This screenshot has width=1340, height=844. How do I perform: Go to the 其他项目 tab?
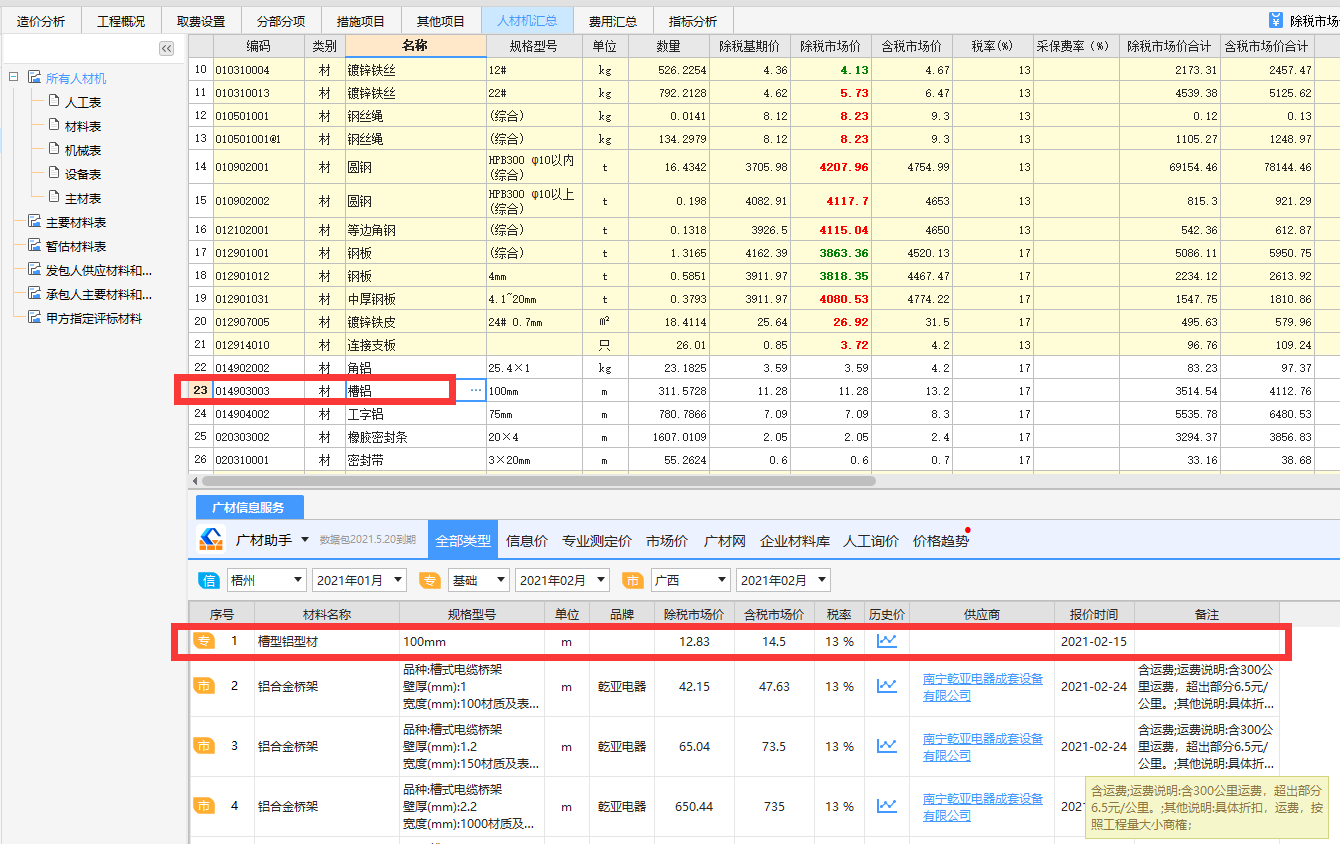click(441, 21)
